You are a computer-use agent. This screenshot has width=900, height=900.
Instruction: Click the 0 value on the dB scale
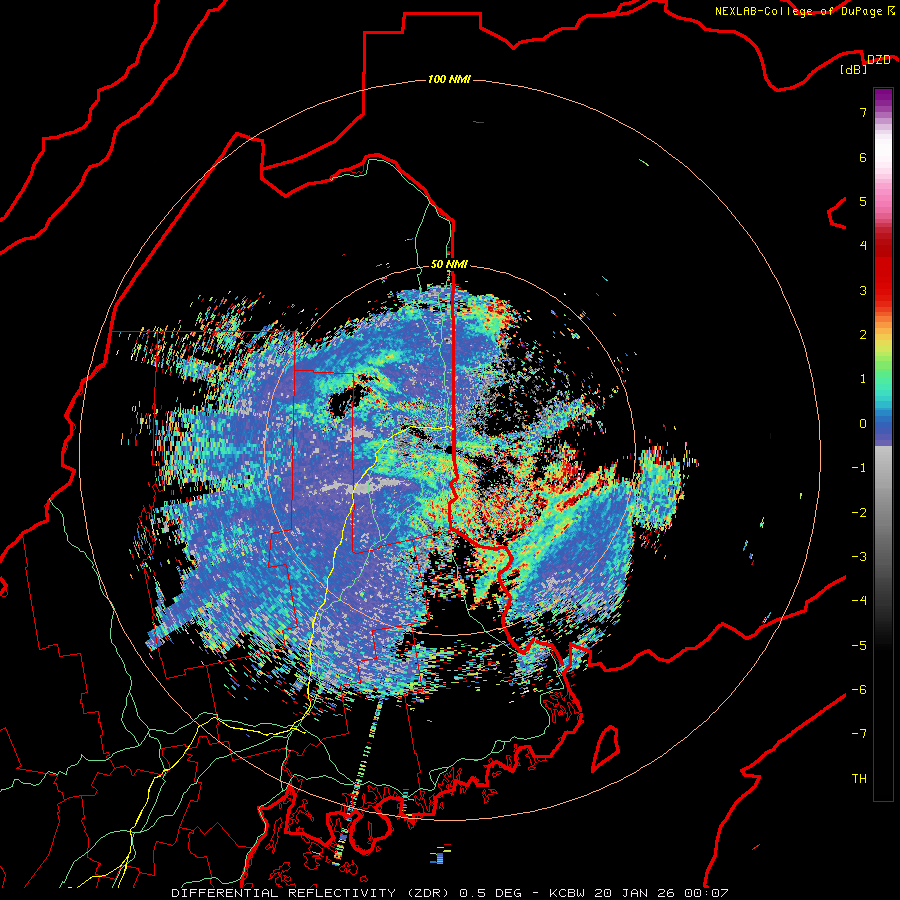tap(863, 424)
